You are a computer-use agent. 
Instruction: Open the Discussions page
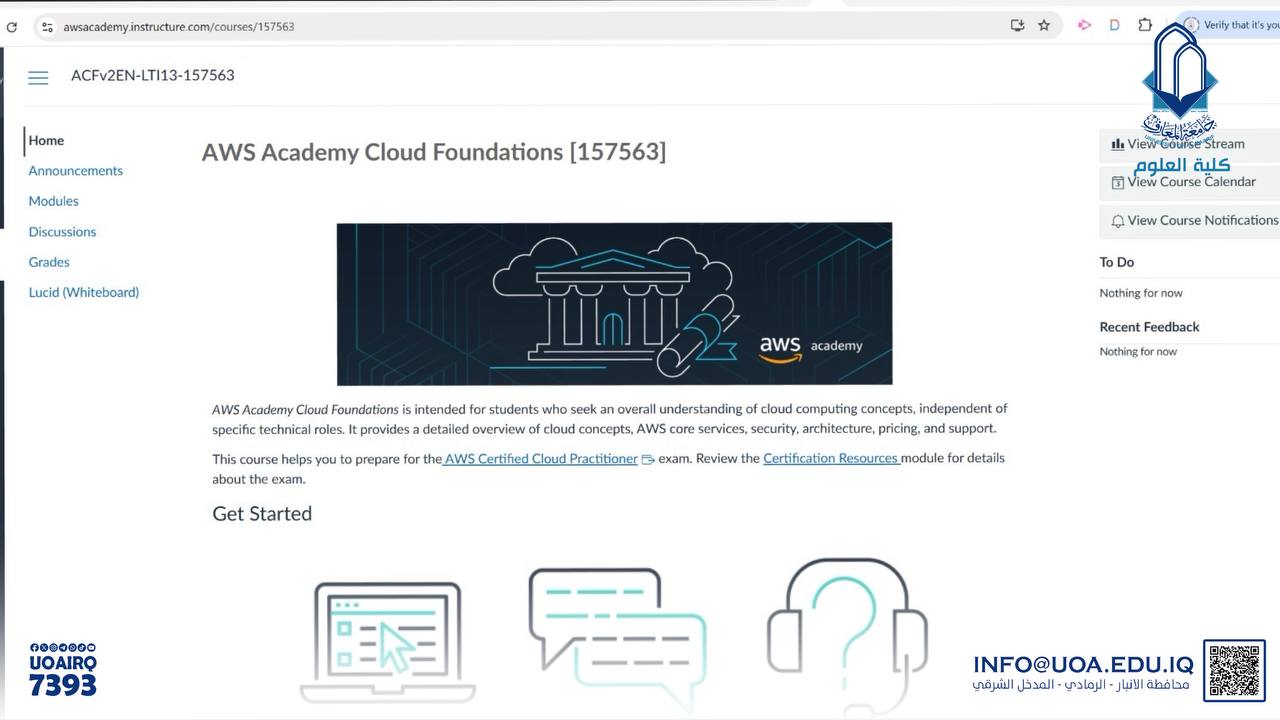[x=62, y=232]
